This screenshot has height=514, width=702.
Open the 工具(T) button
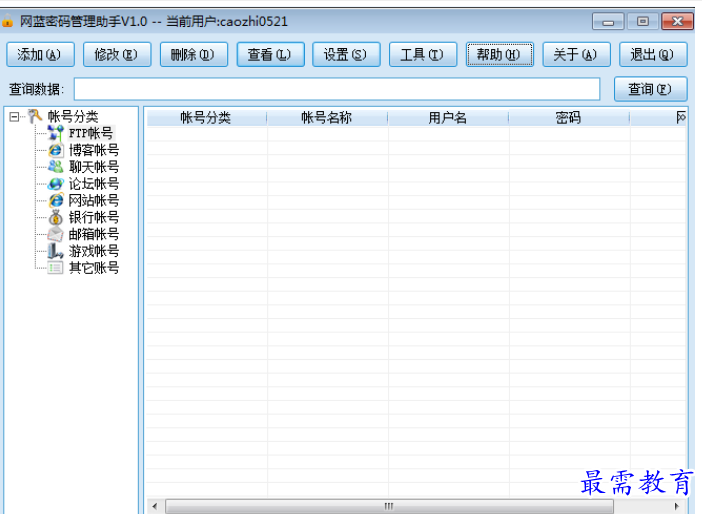pos(423,55)
